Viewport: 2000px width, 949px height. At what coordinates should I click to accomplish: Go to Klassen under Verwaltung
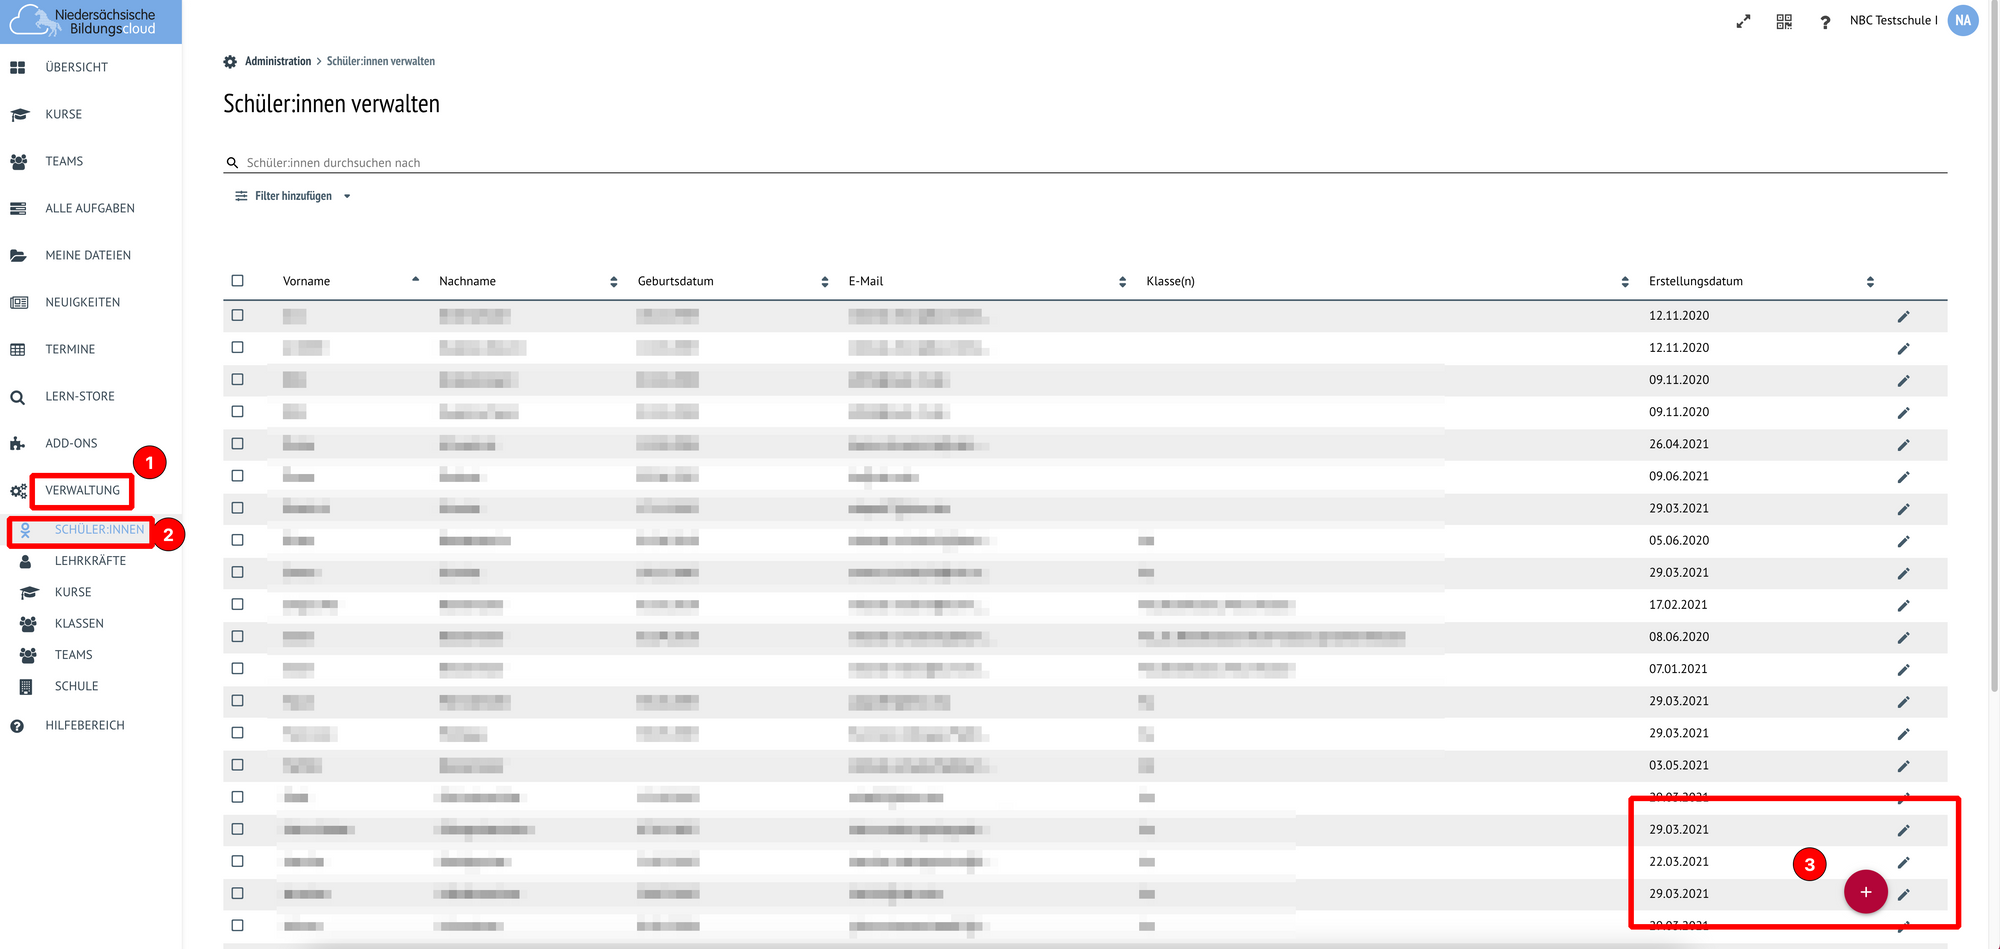tap(79, 624)
